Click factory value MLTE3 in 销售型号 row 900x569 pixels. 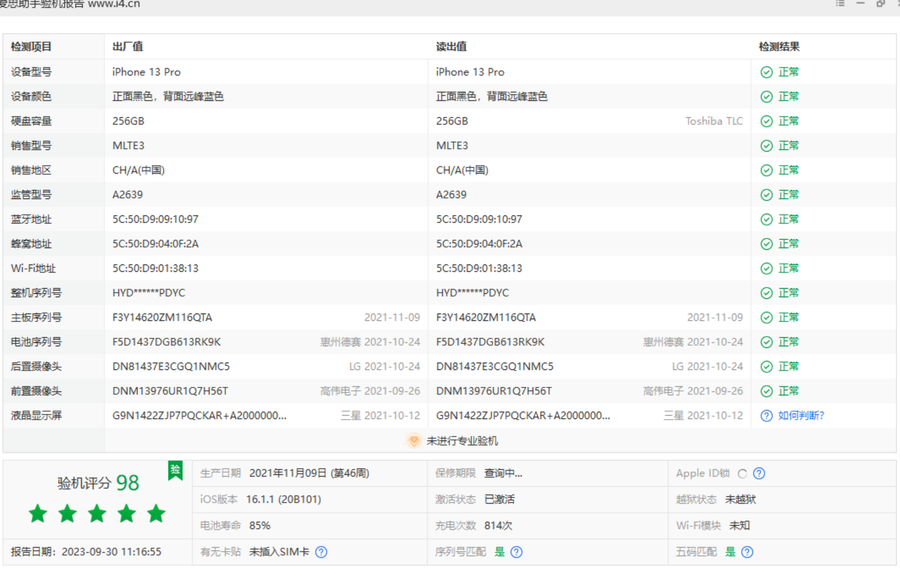coord(129,146)
